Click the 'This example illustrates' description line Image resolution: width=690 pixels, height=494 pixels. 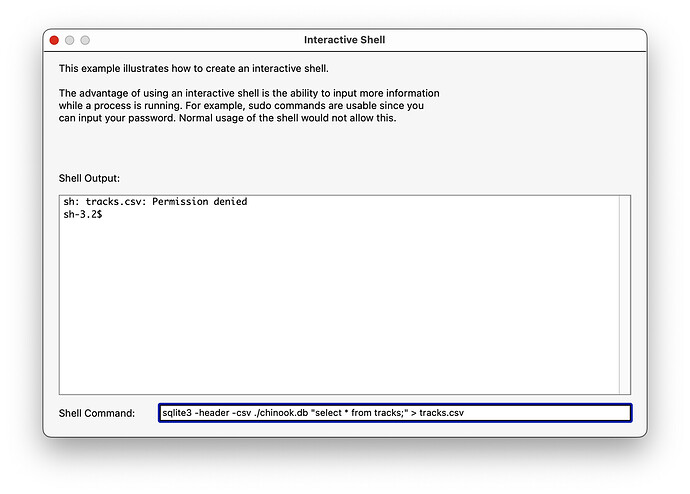[194, 68]
